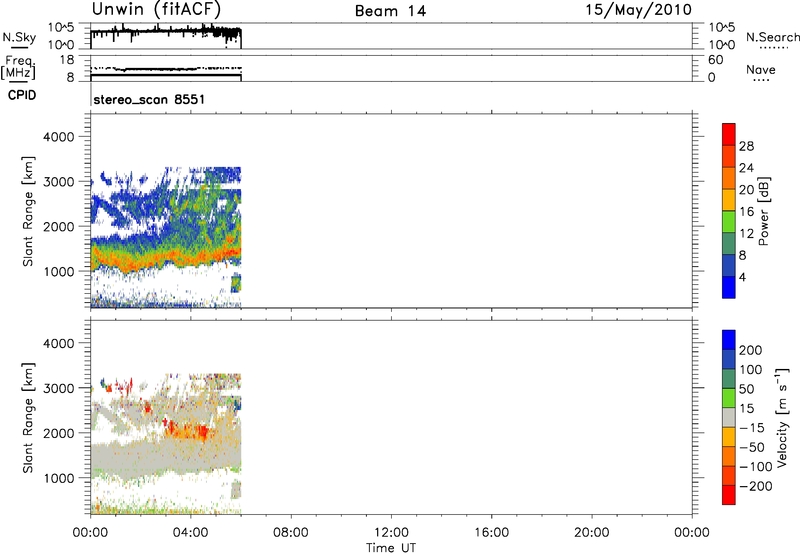The width and height of the screenshot is (800, 554).
Task: Click the 18 tick on the frequency axis
Action: point(67,60)
